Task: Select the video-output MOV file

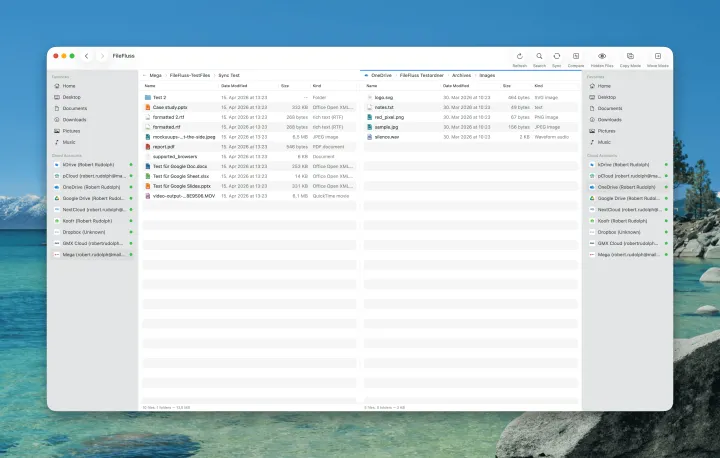Action: (x=249, y=196)
